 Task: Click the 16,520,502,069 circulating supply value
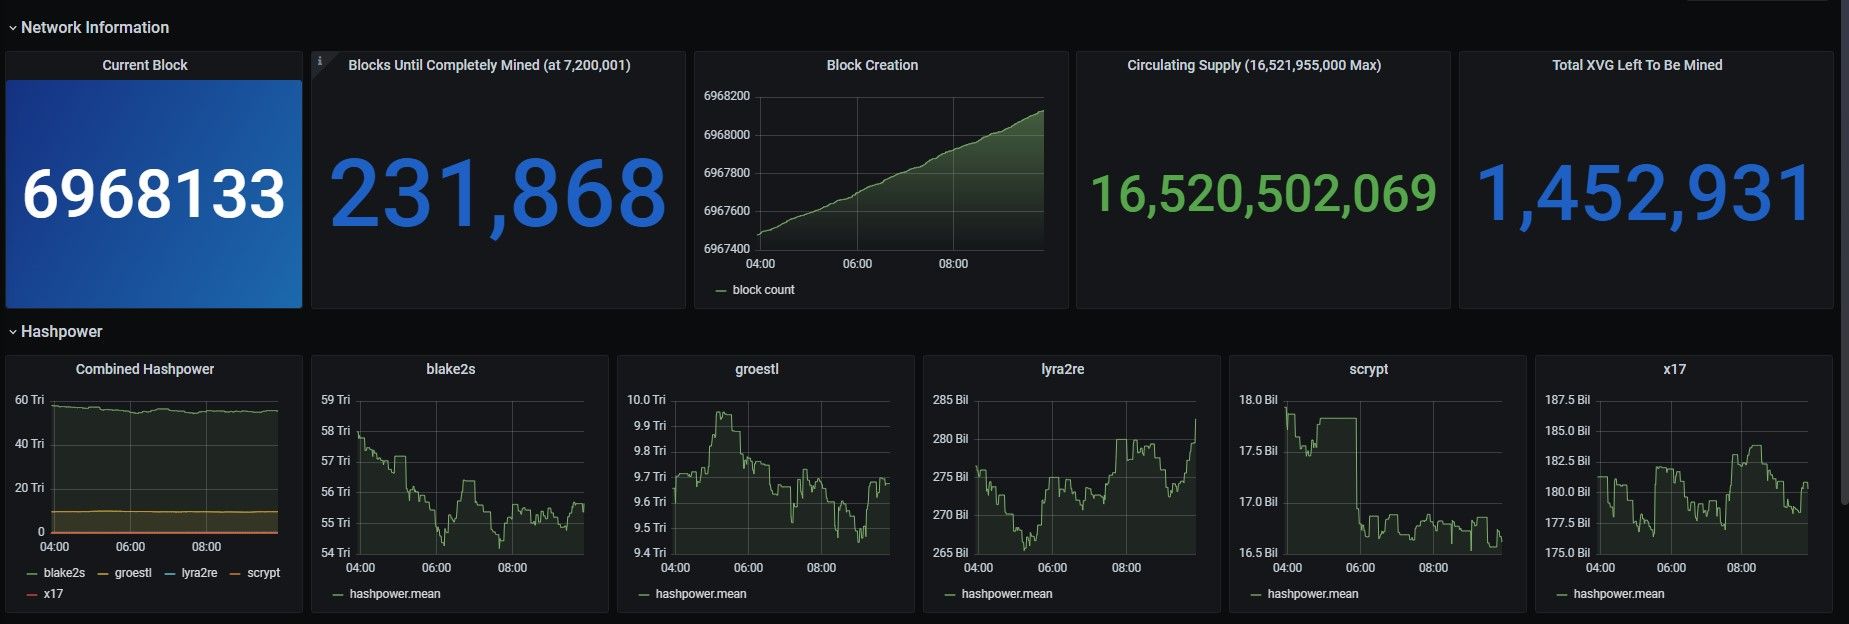(1263, 194)
